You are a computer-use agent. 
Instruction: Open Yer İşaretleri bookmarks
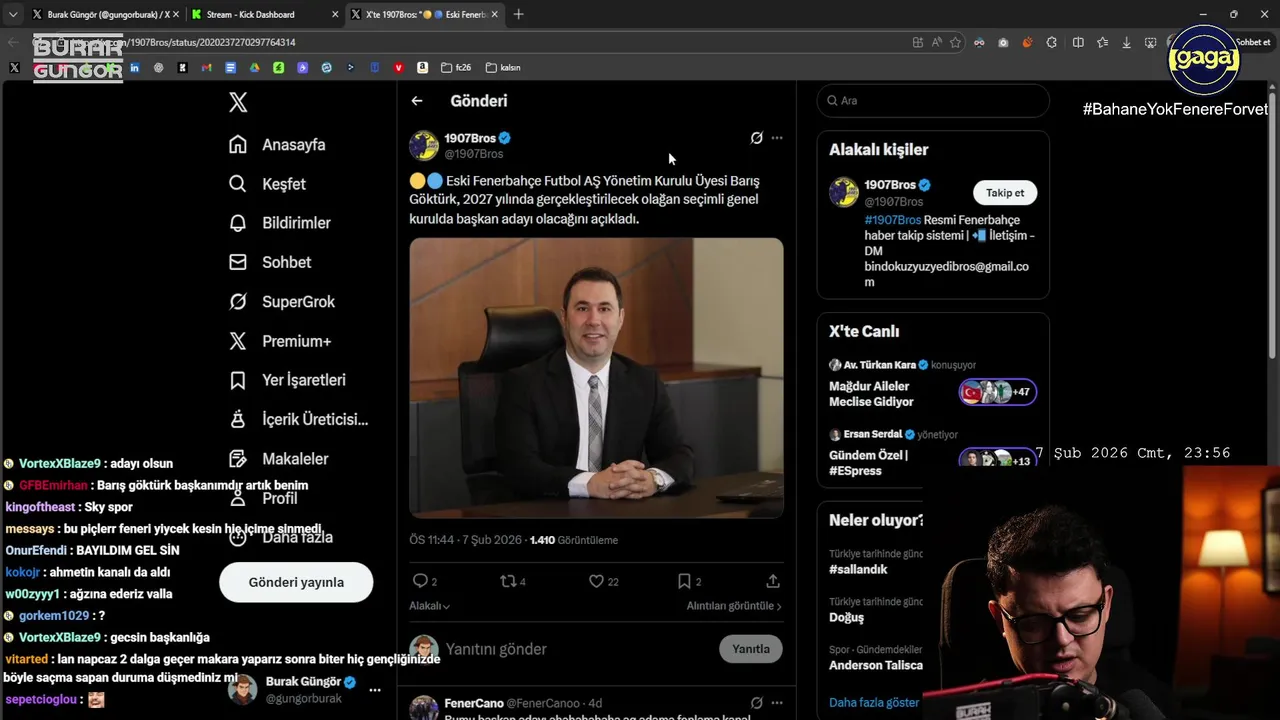[x=287, y=380]
